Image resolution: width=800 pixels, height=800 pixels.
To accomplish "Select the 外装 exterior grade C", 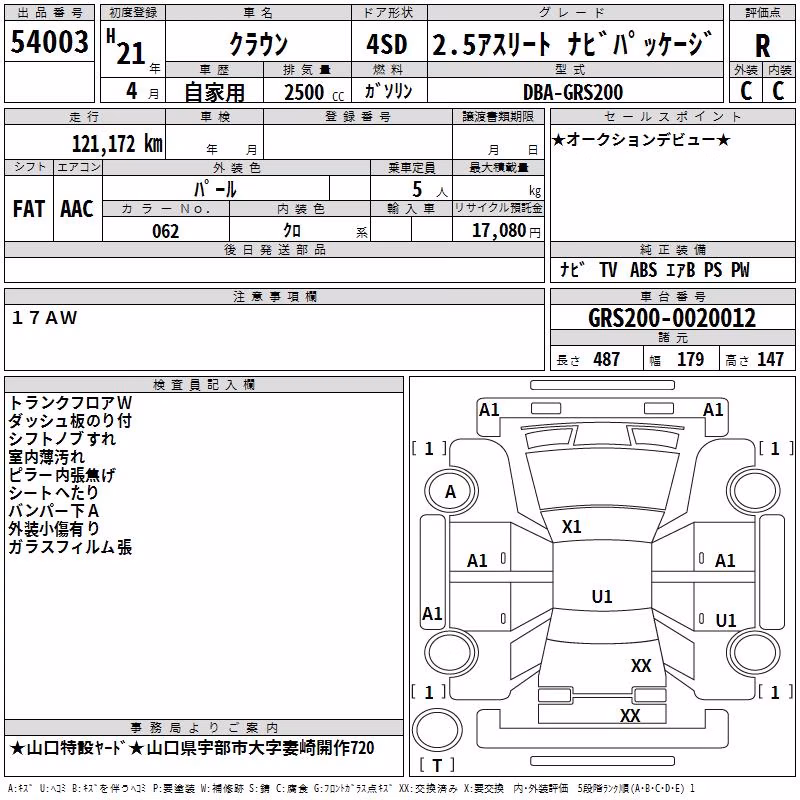I will pyautogui.click(x=746, y=91).
